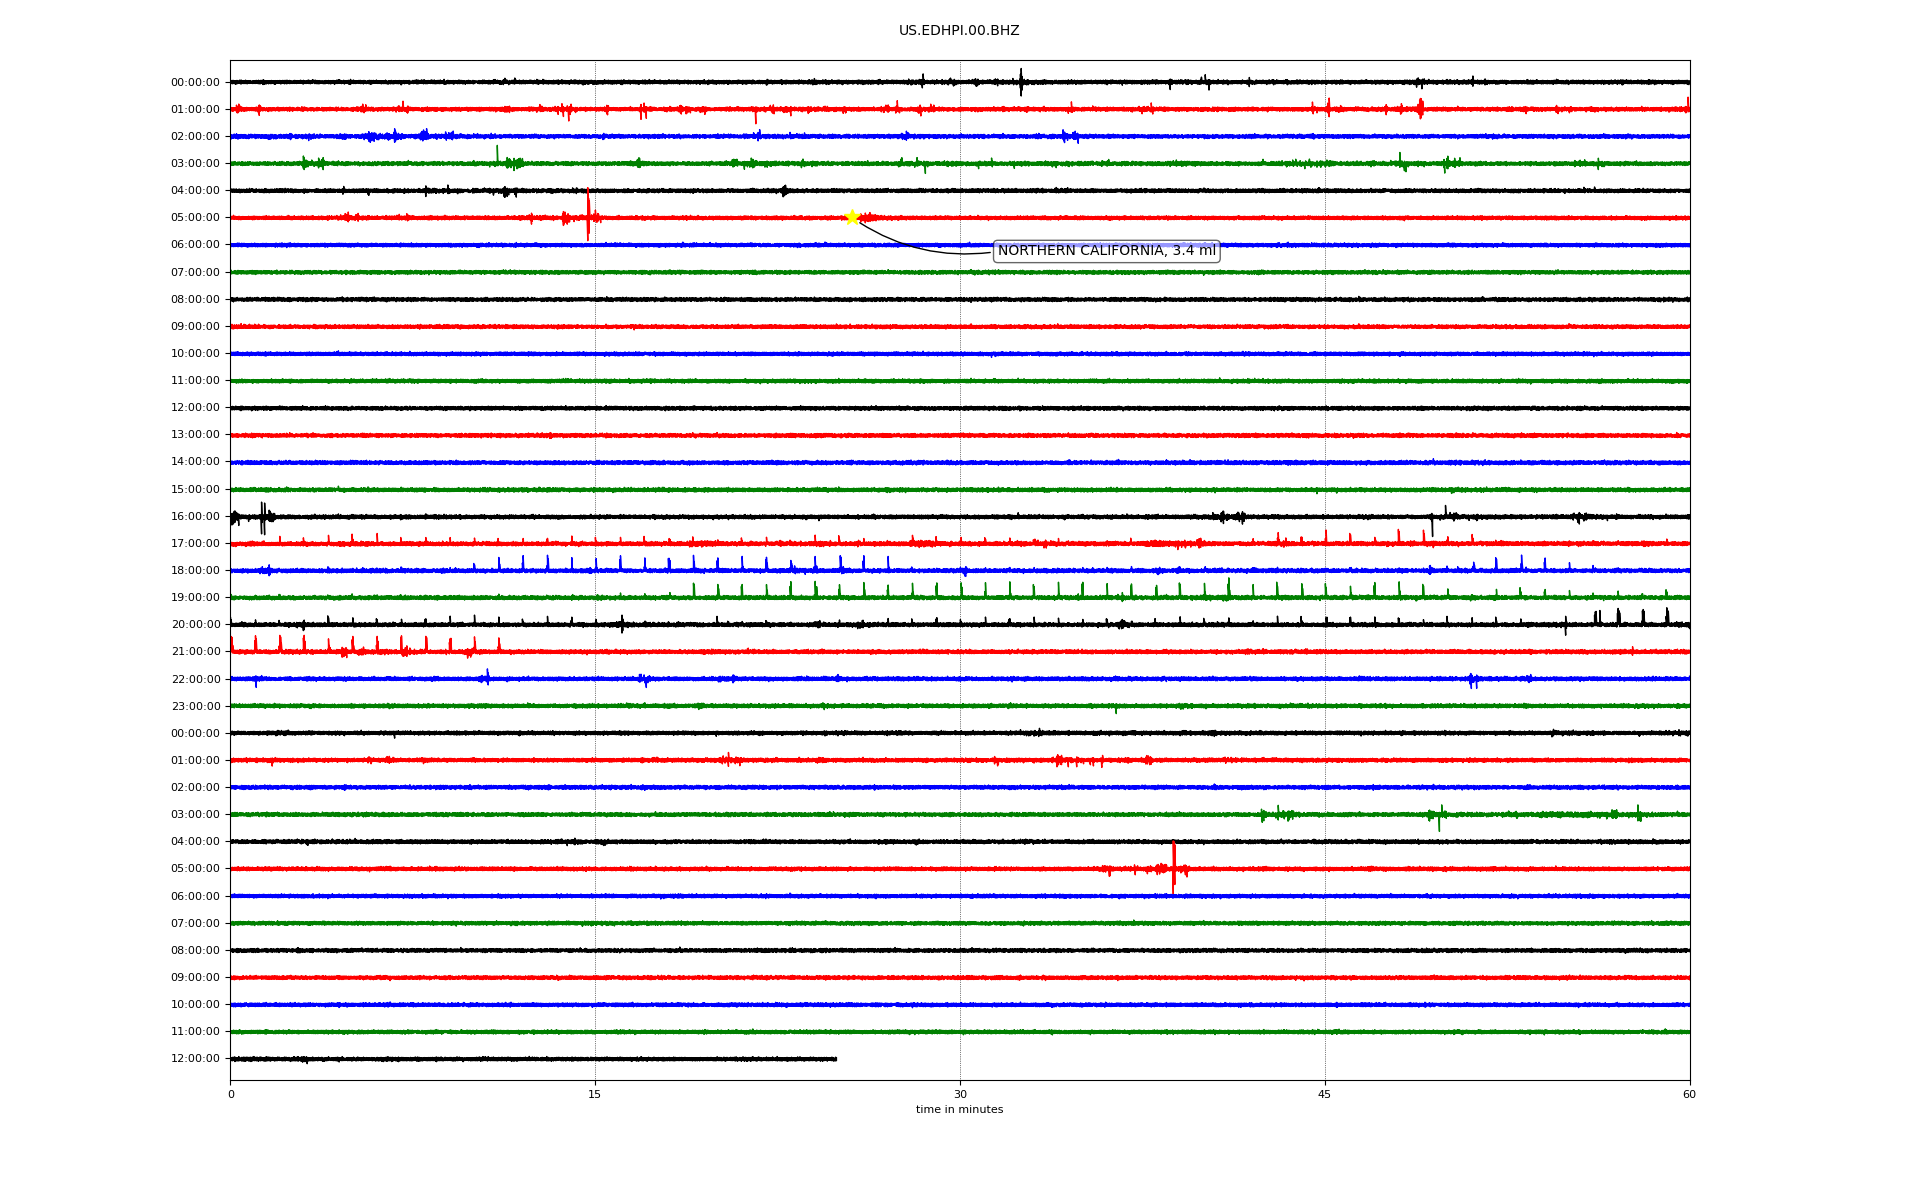Click the 12:00:00 label at bottom trace
The height and width of the screenshot is (1200, 1920).
(x=195, y=1059)
